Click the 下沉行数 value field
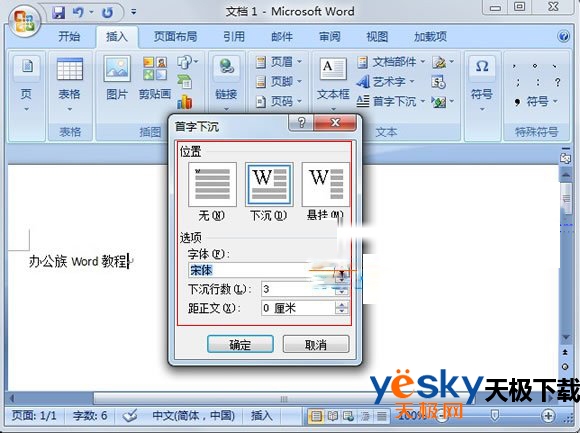Screen dimensions: 580x433 299,289
